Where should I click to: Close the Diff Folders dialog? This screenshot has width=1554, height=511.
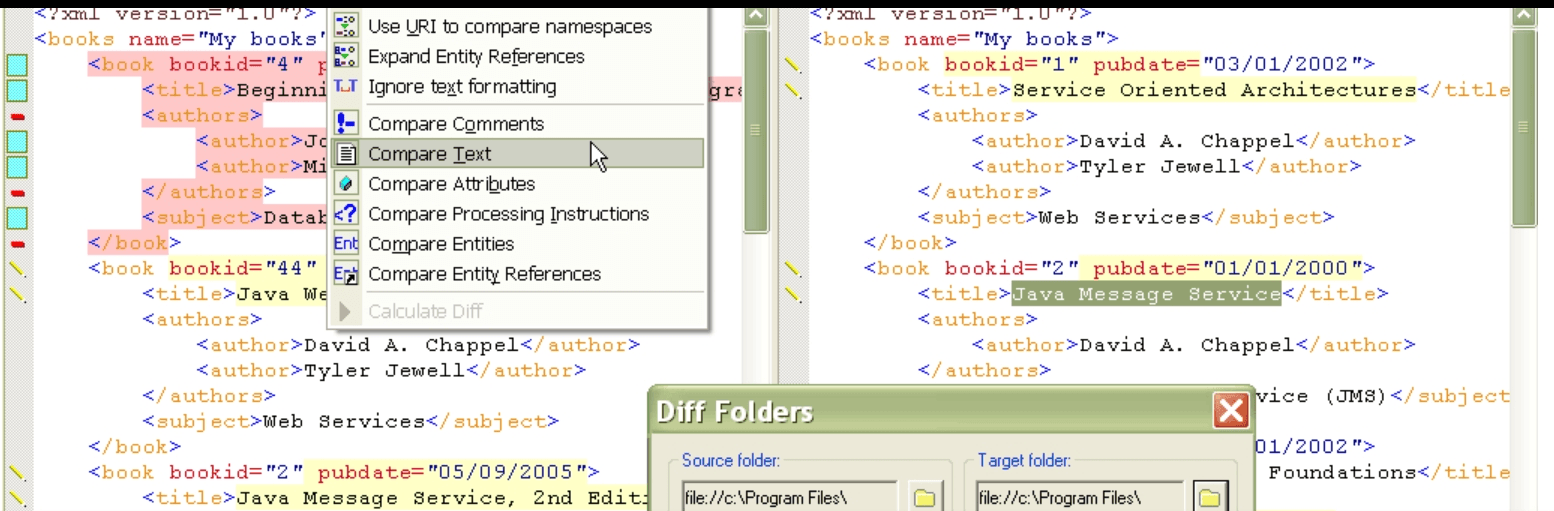coord(1229,411)
